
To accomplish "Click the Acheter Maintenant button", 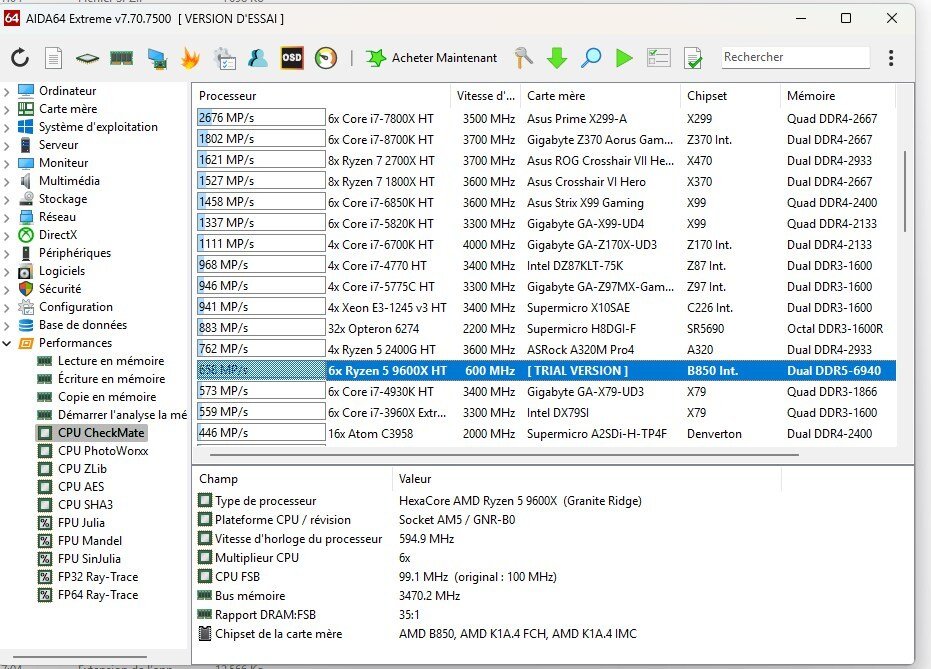I will [432, 58].
